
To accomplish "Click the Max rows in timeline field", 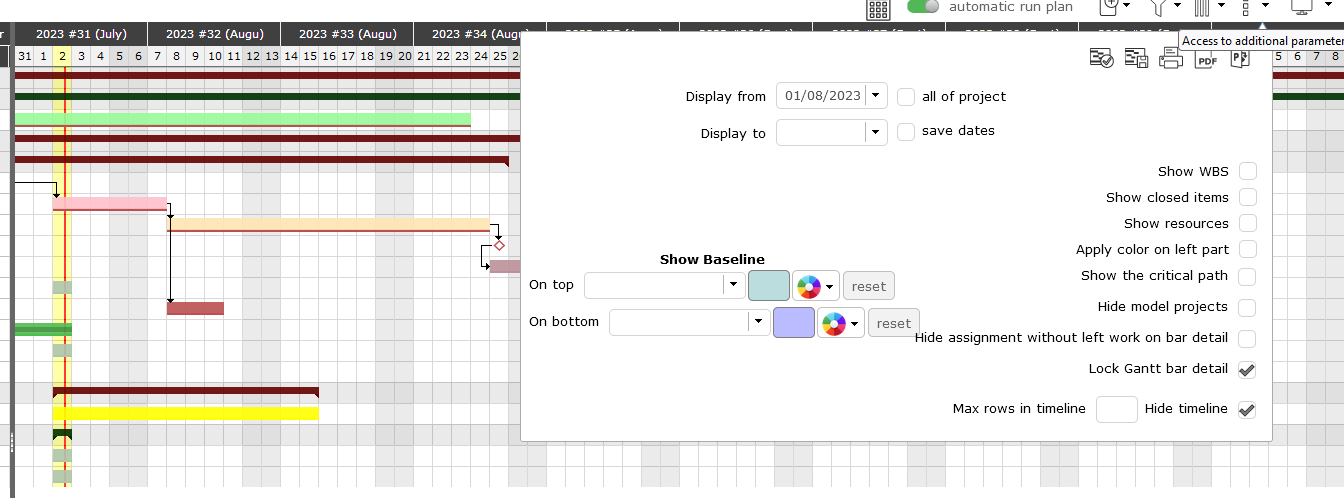I will coord(1117,409).
